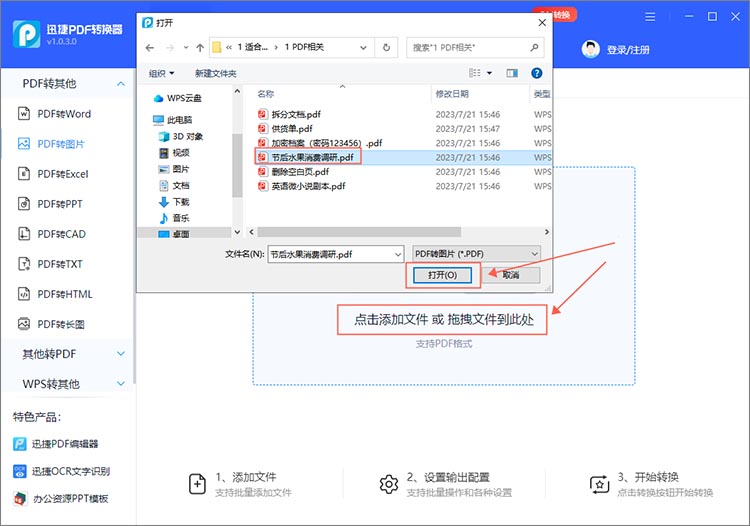Close the 打开 dialog

click(x=542, y=22)
